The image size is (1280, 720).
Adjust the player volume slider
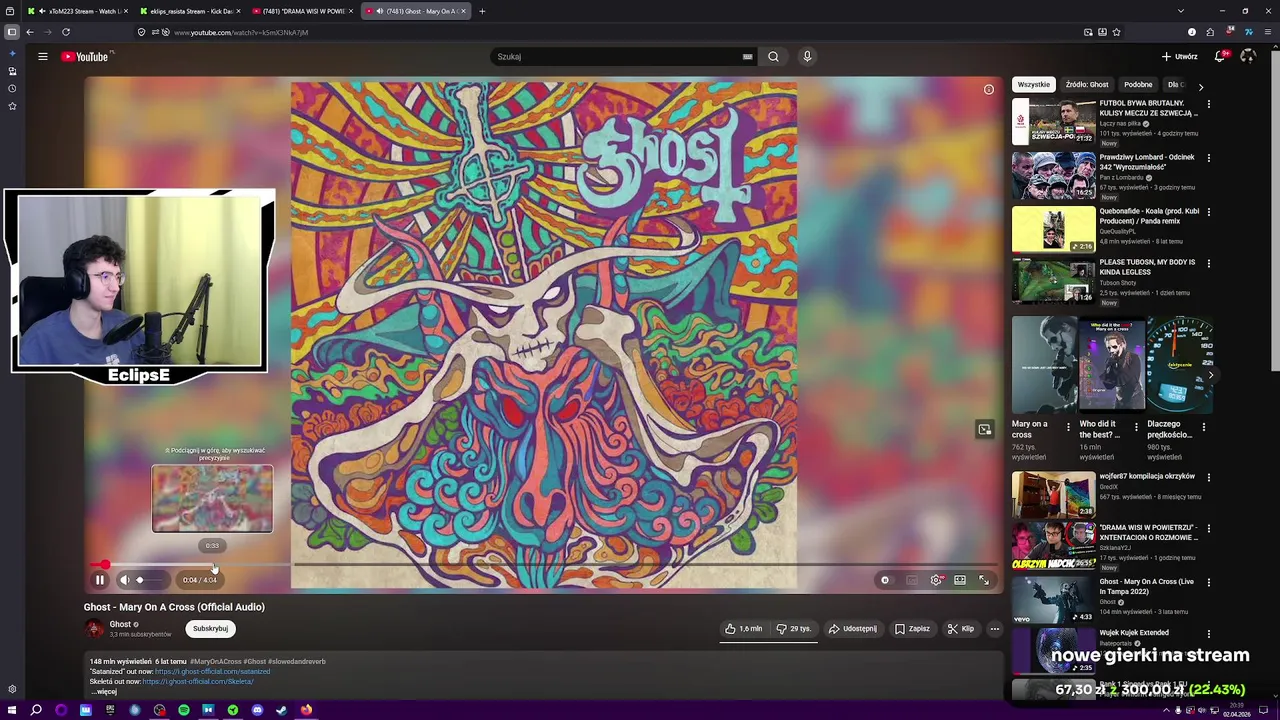tap(150, 580)
